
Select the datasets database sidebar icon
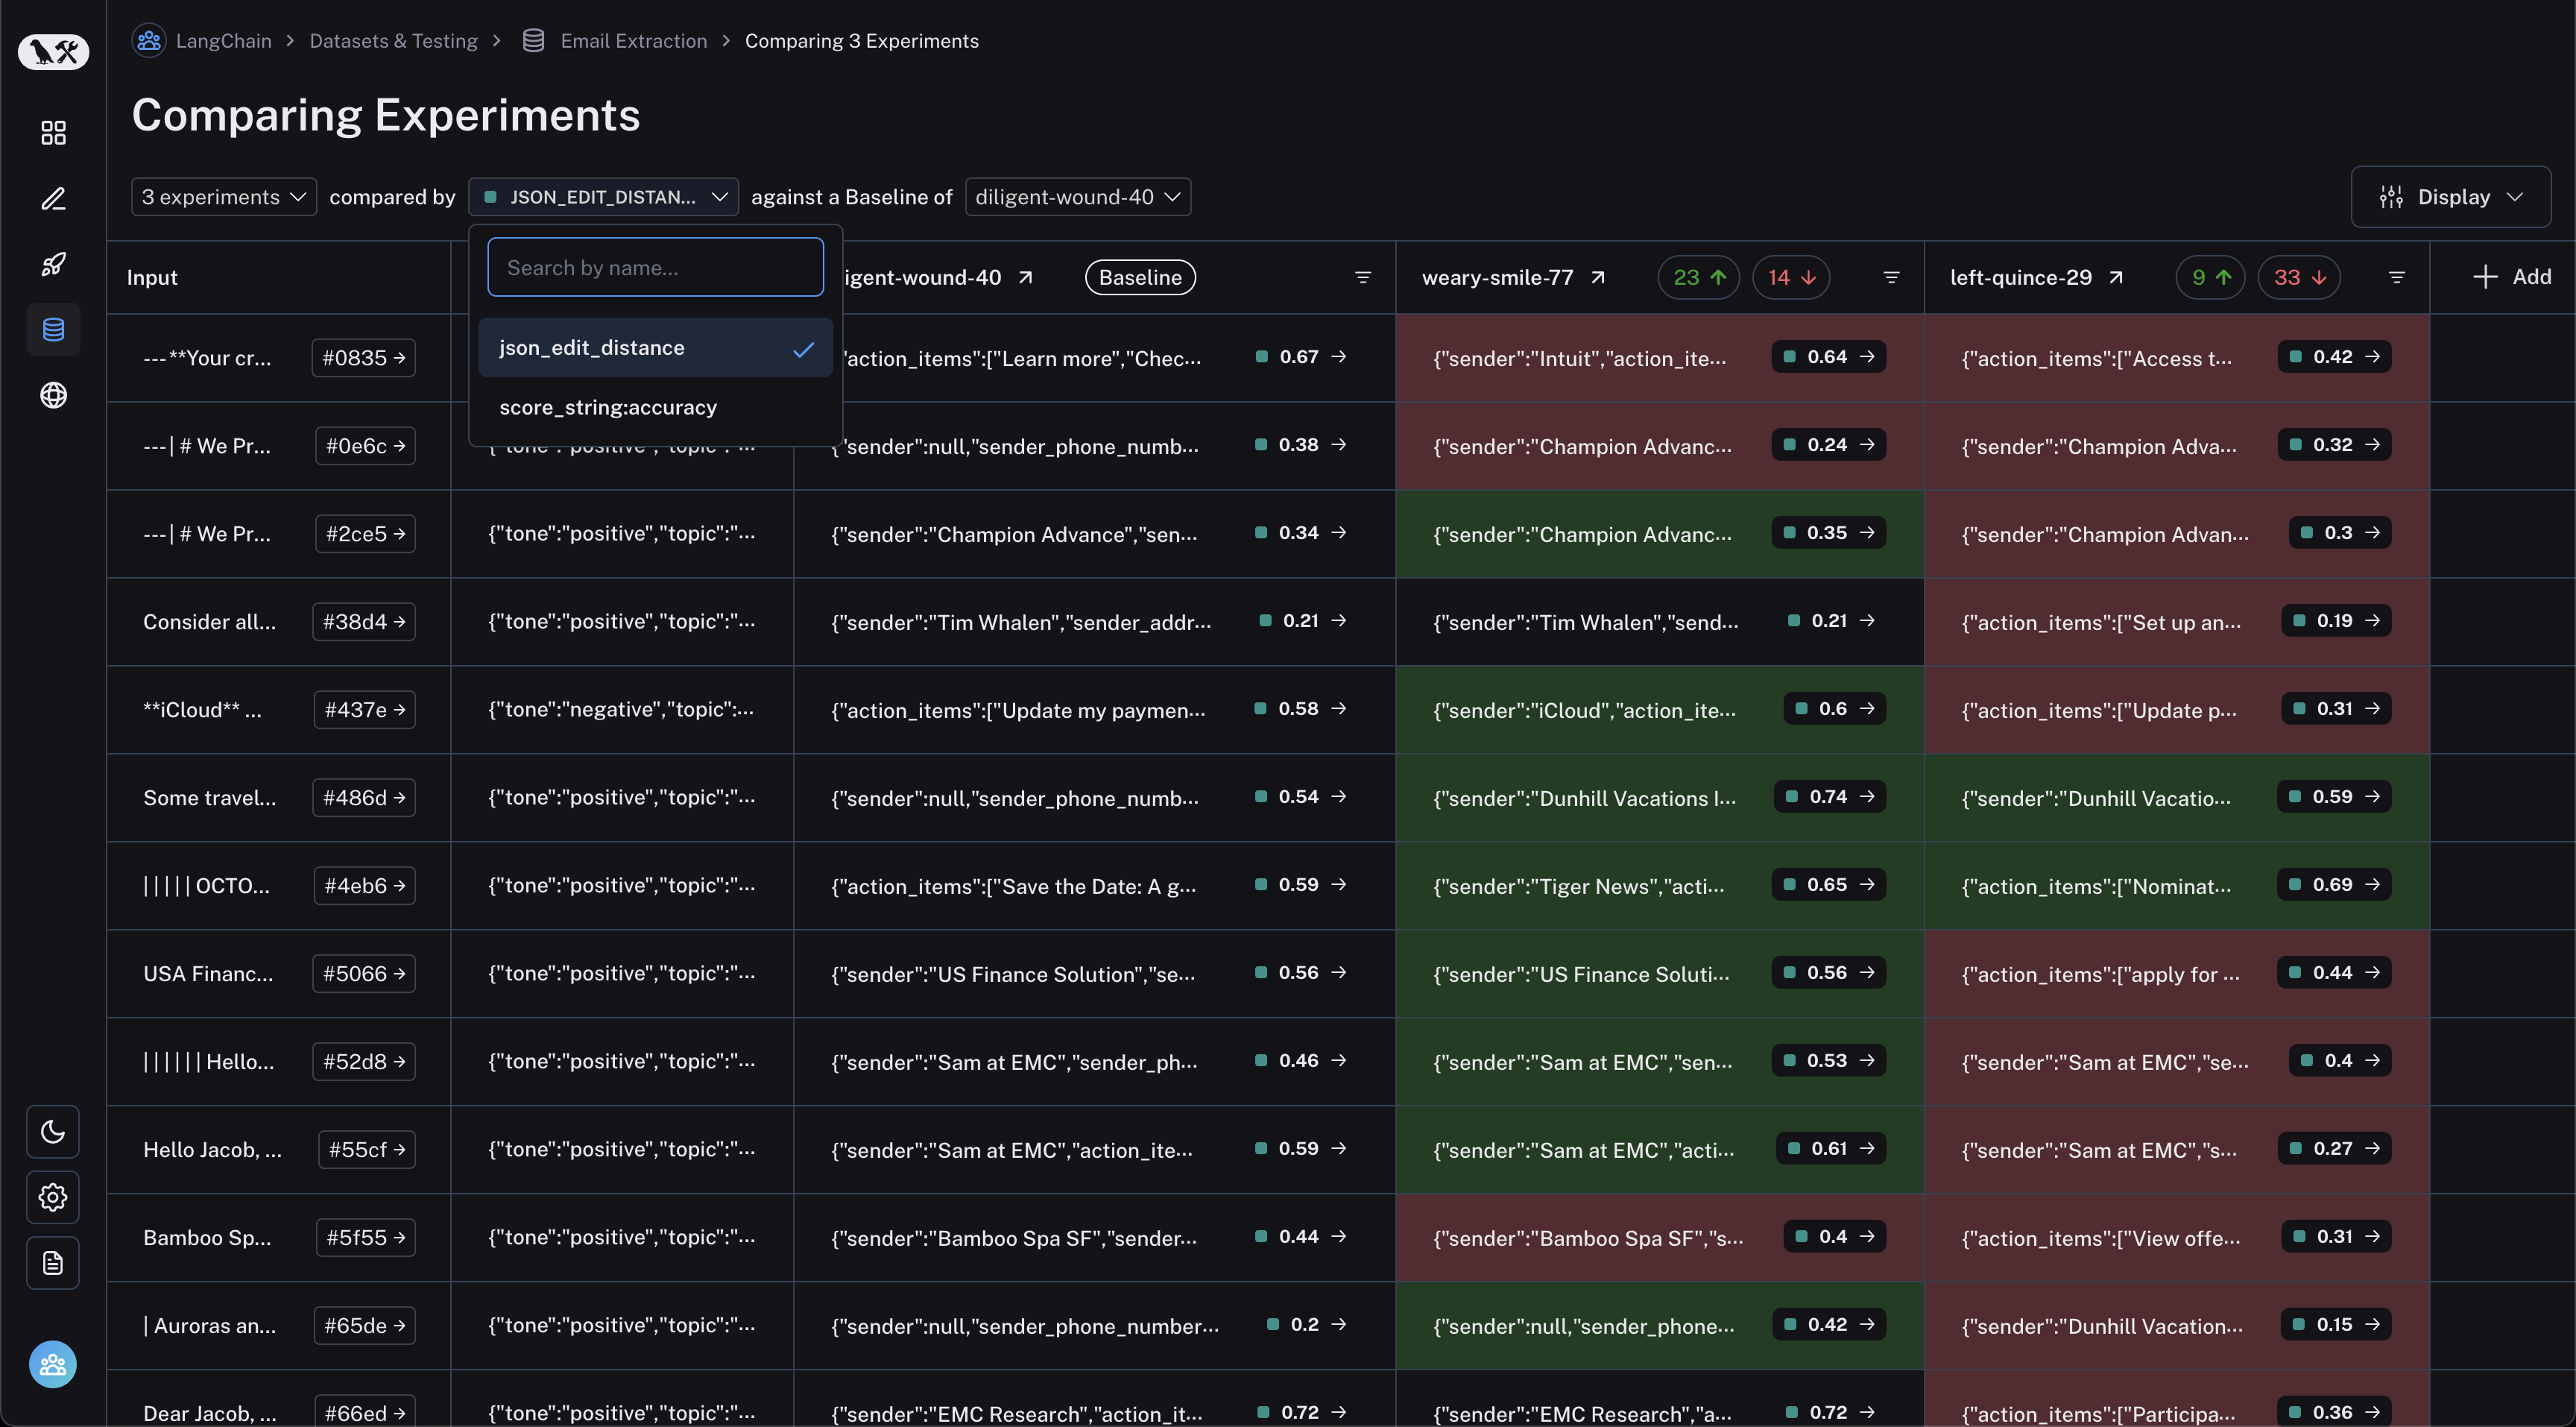point(53,329)
